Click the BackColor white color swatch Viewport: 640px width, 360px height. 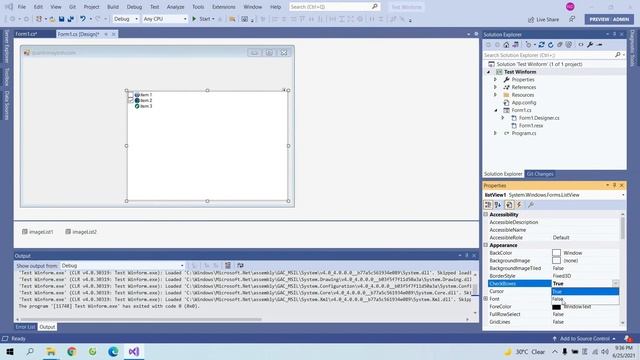click(x=556, y=253)
